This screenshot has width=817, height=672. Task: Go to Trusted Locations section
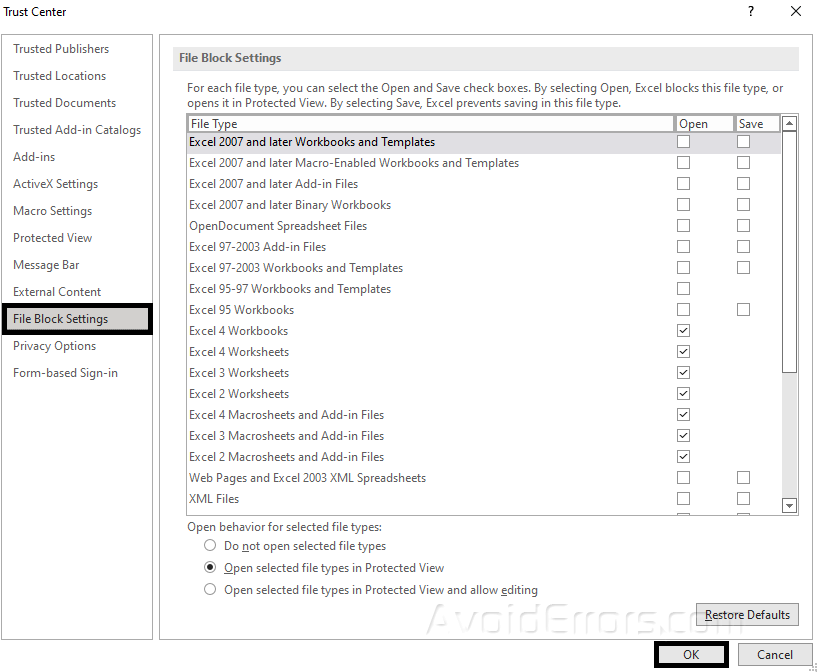coord(59,76)
